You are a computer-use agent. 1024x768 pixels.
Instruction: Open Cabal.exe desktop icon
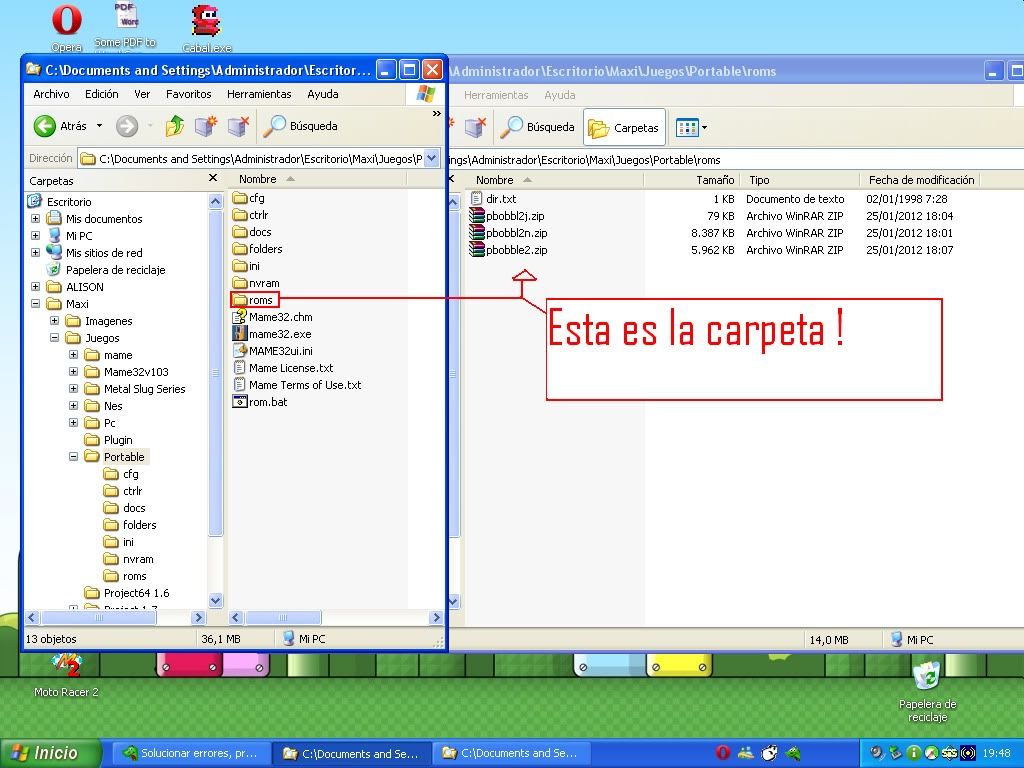pos(206,28)
